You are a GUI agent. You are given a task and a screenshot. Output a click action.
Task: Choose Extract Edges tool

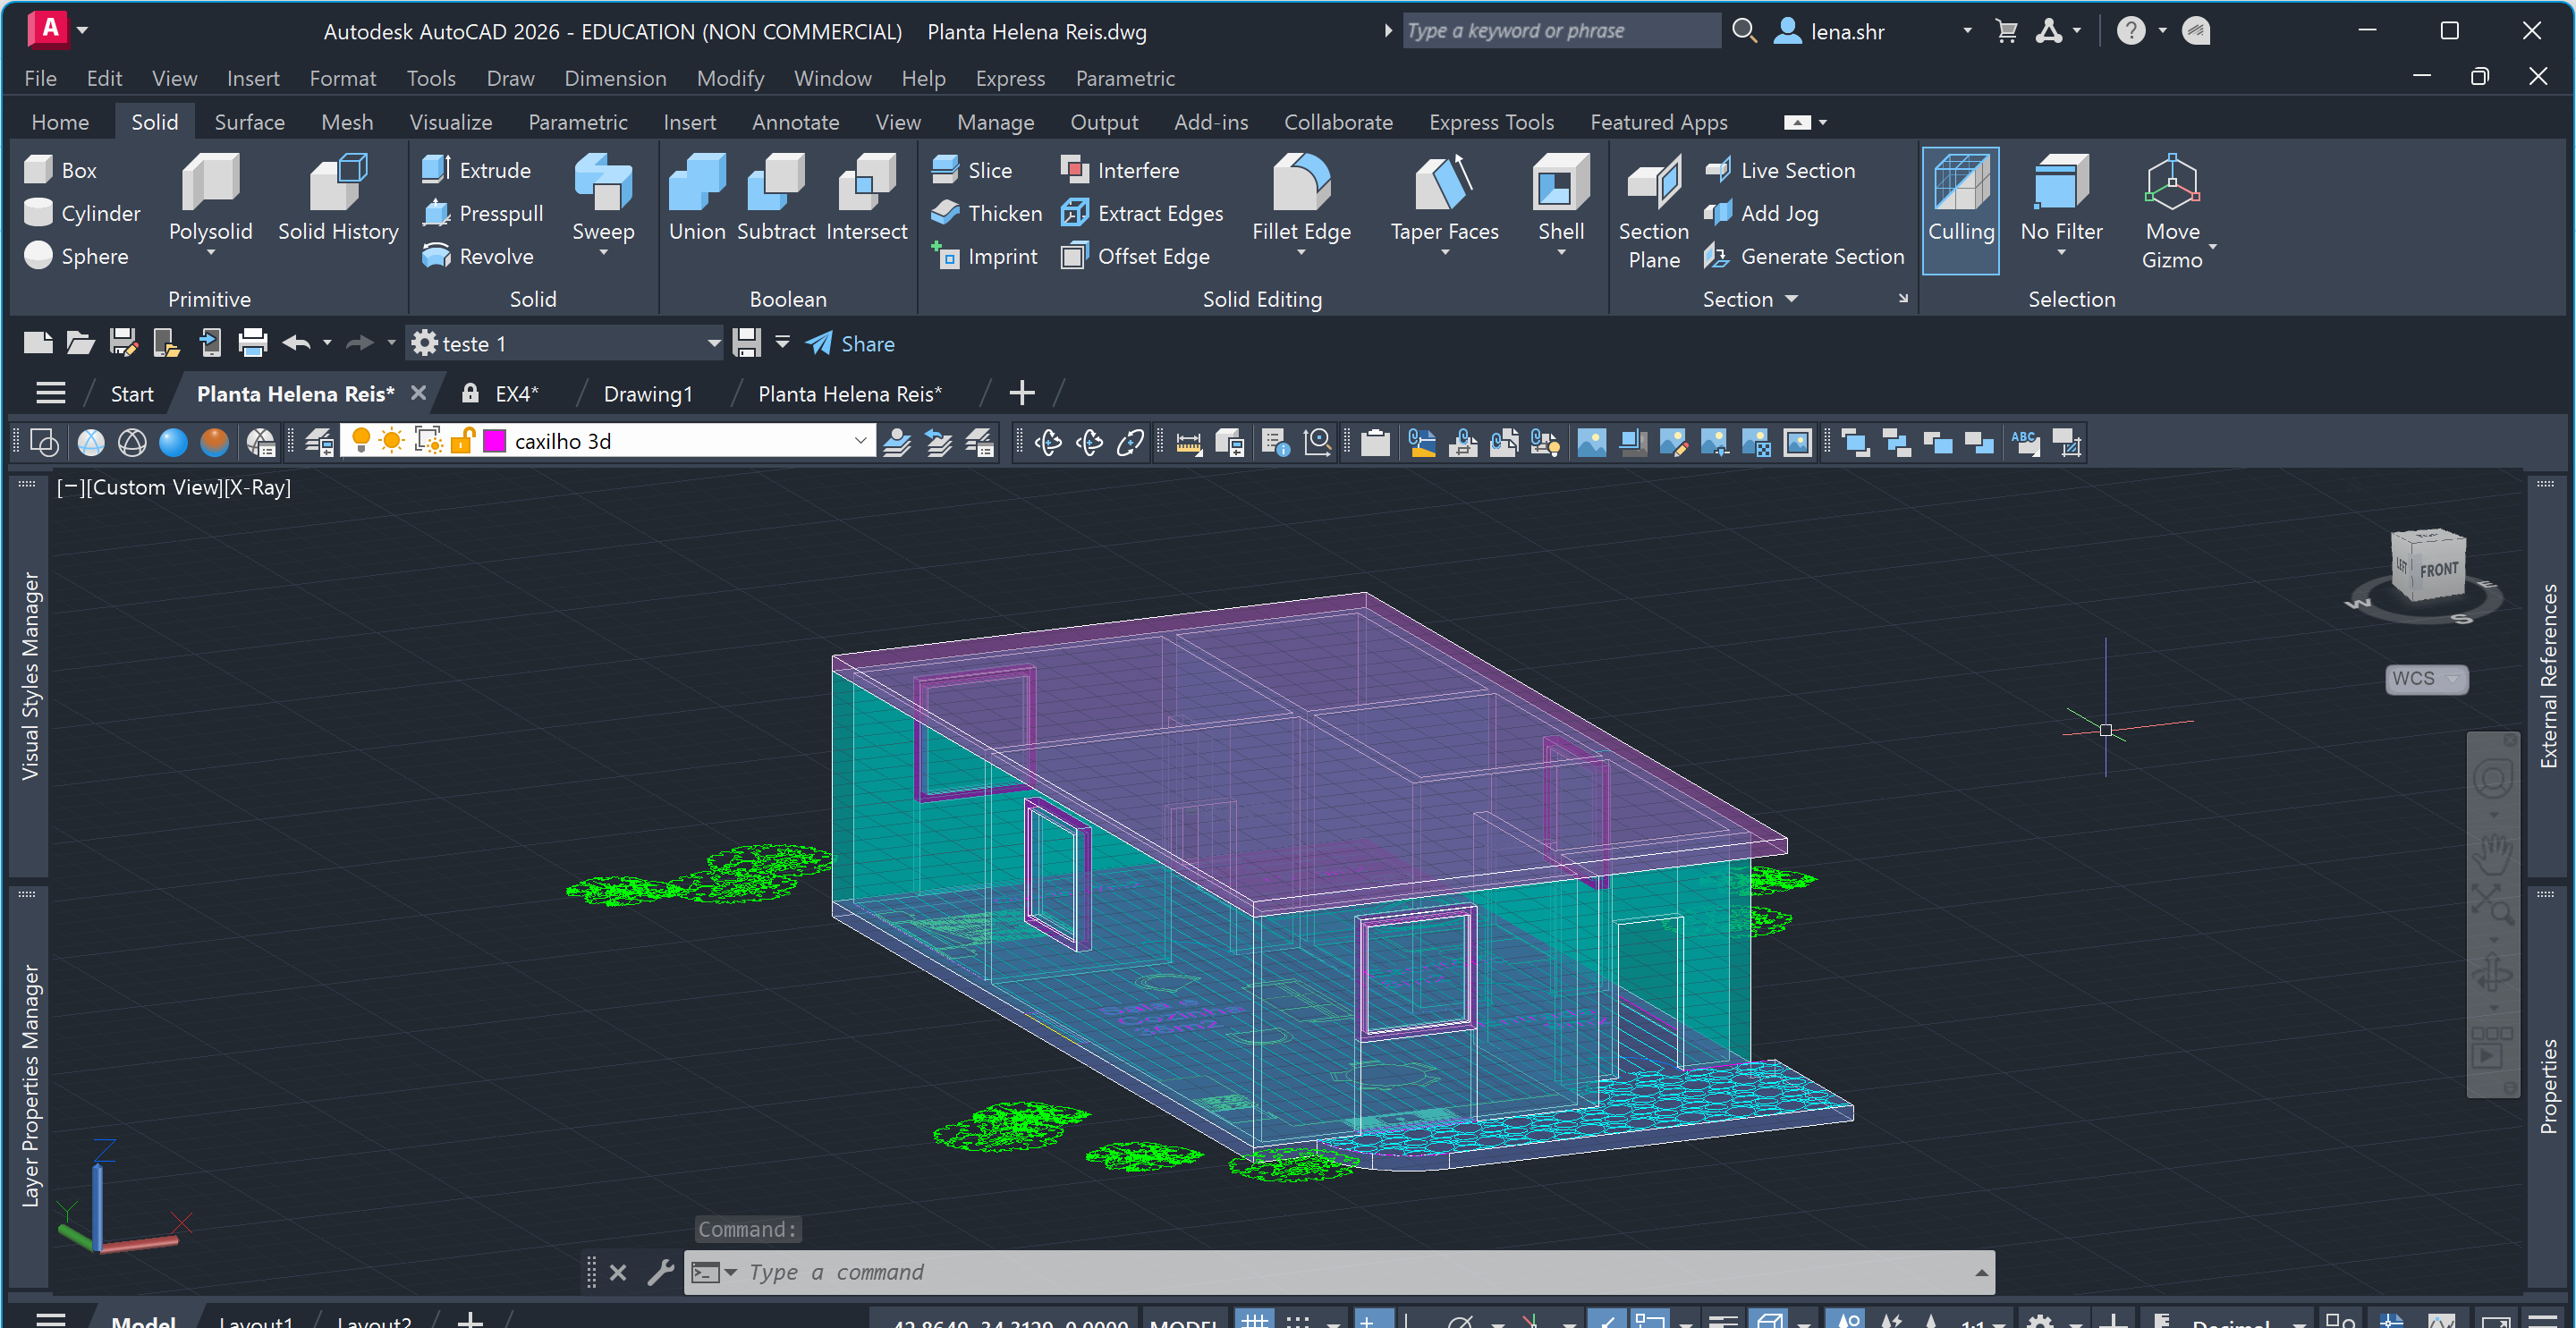pos(1142,213)
